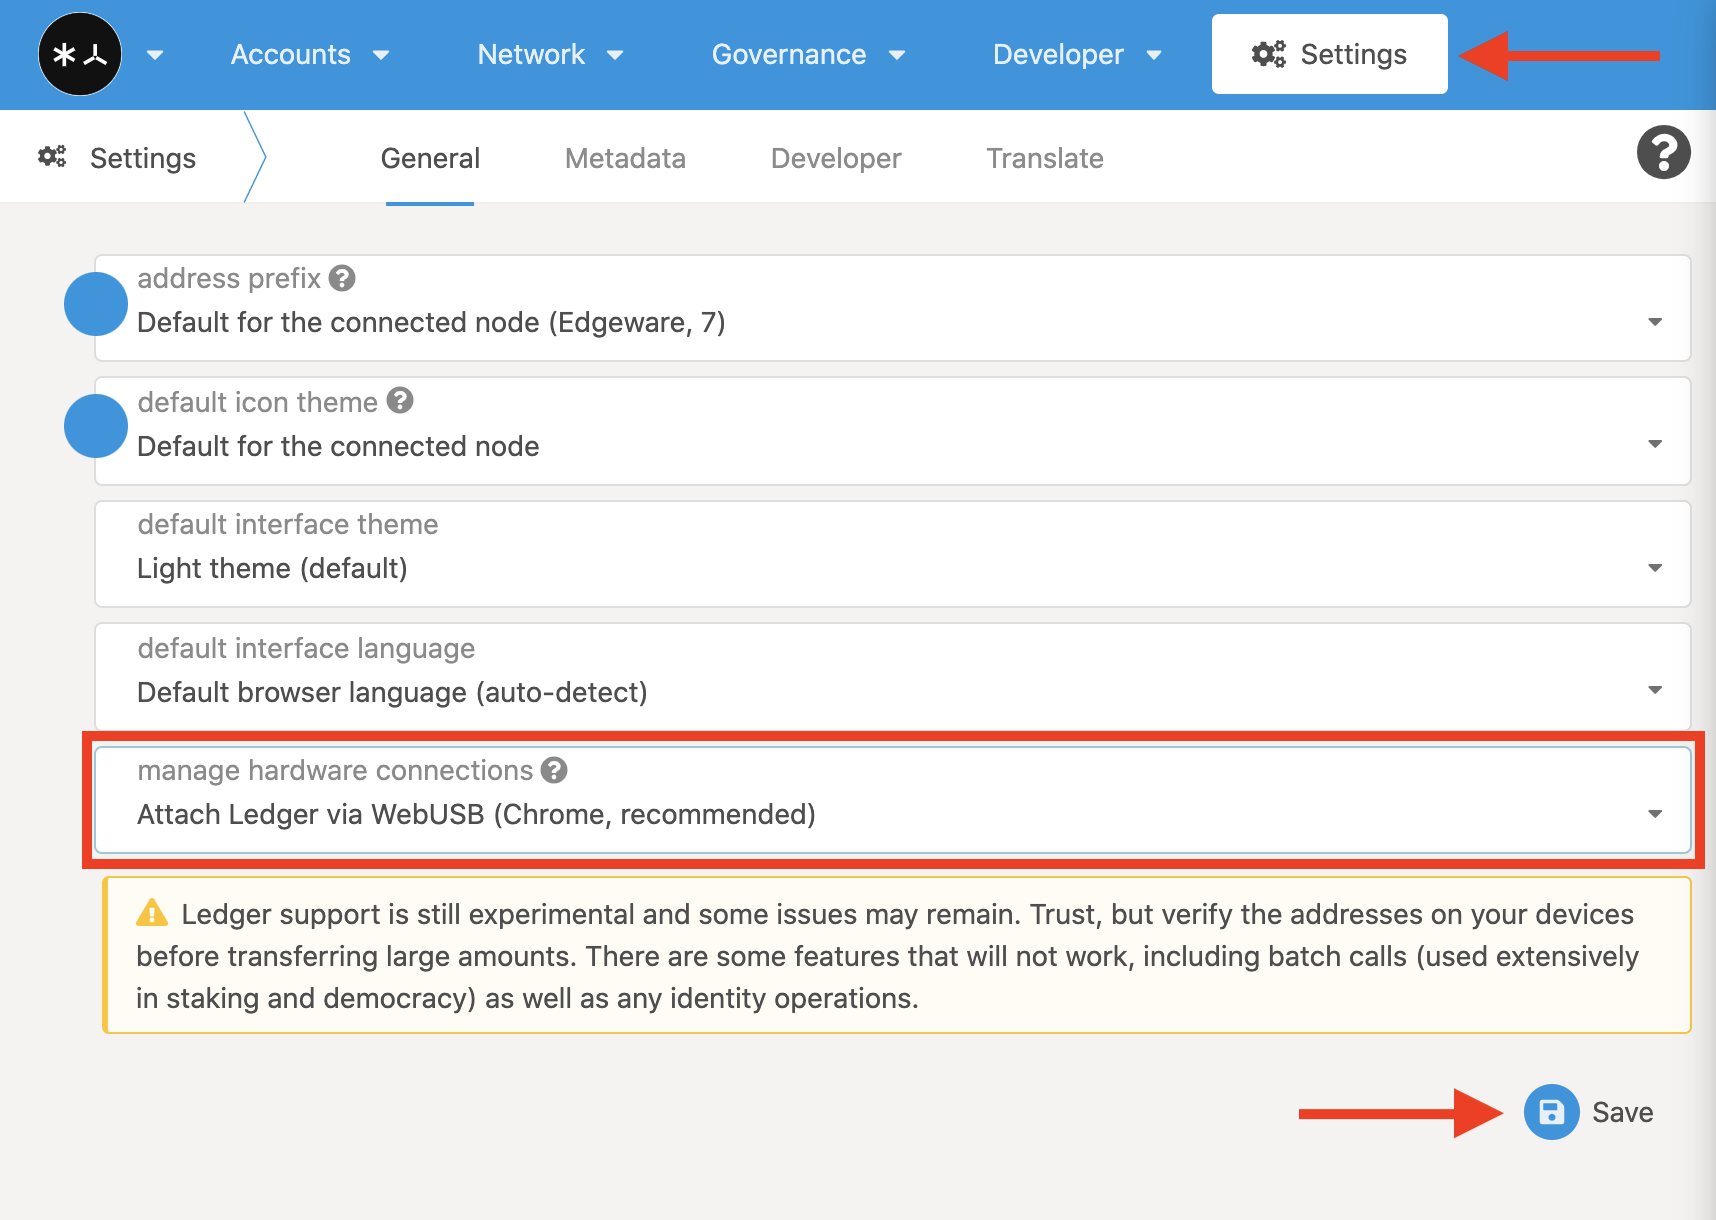Expand the default interface theme dropdown
1716x1220 pixels.
(x=1655, y=568)
